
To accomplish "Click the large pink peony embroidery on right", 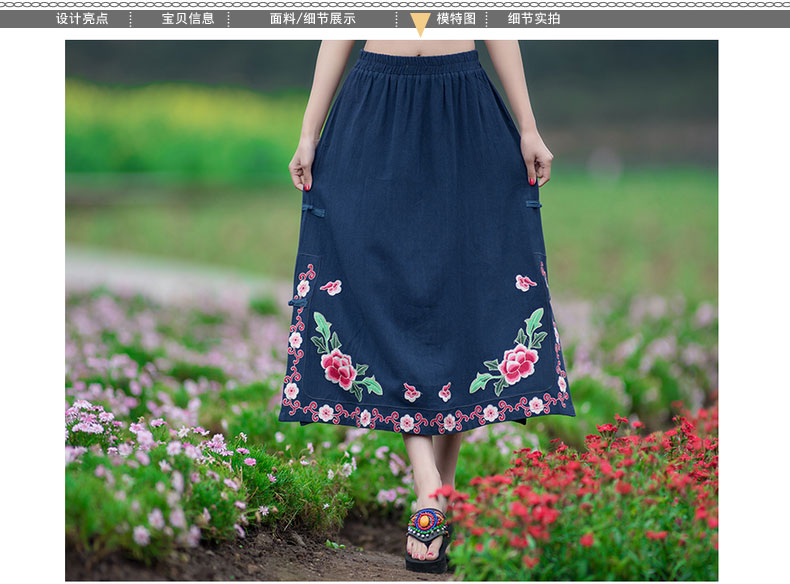I will [518, 363].
